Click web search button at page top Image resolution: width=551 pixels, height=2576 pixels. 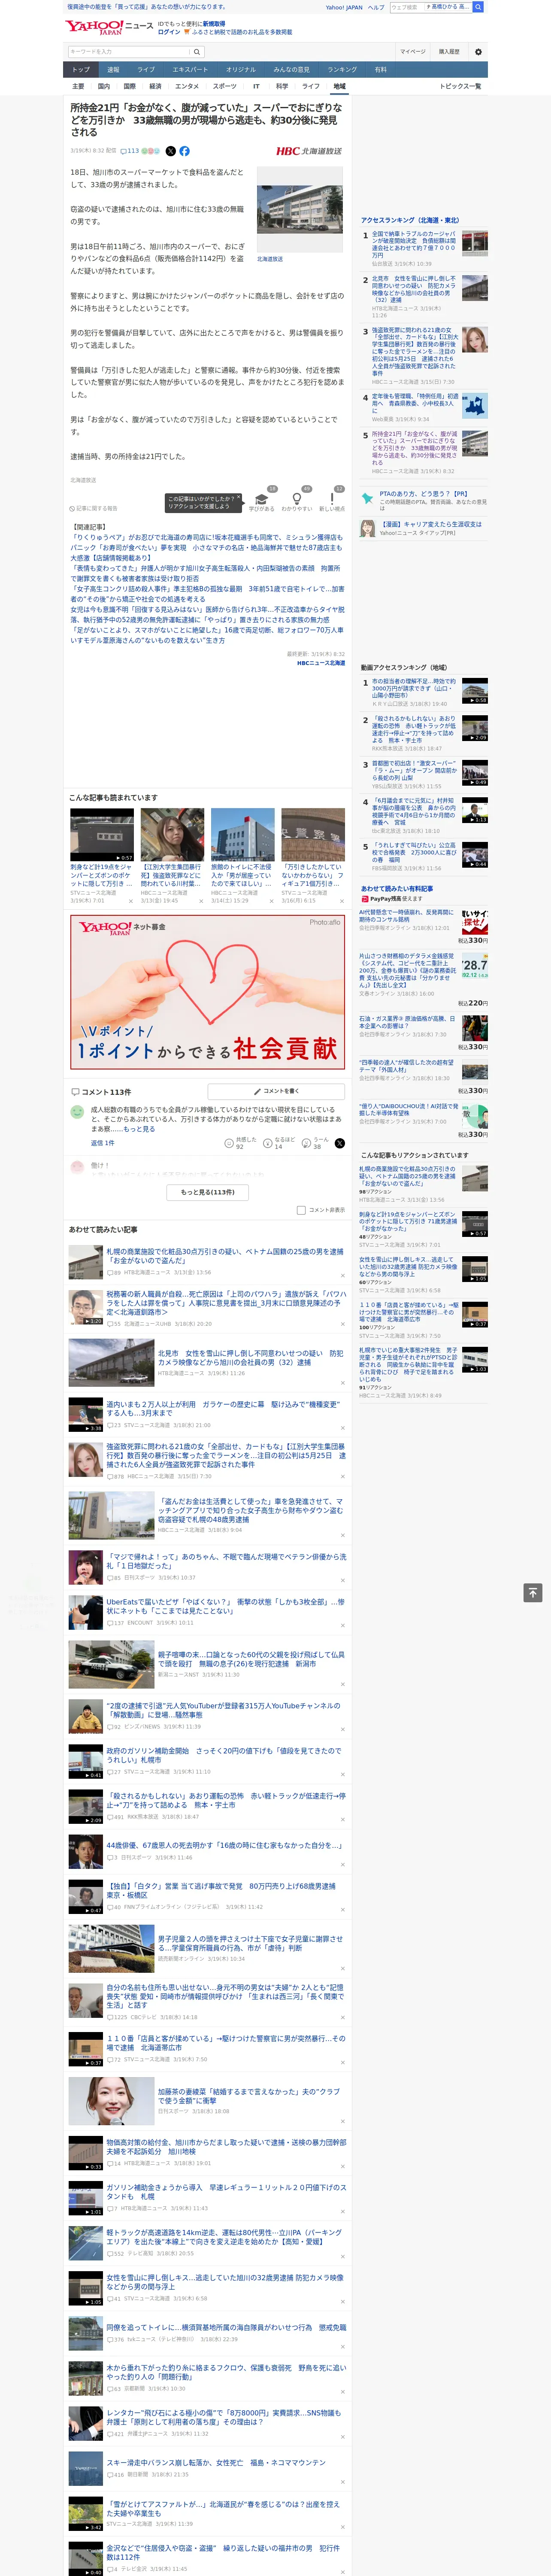478,7
